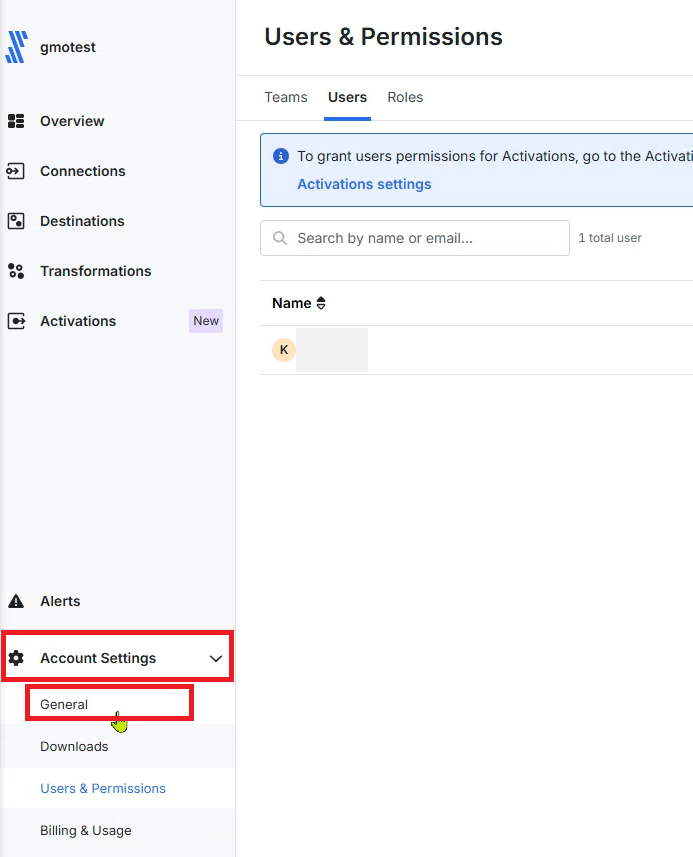Image resolution: width=693 pixels, height=857 pixels.
Task: Click the Search by name or email field
Action: coord(415,238)
